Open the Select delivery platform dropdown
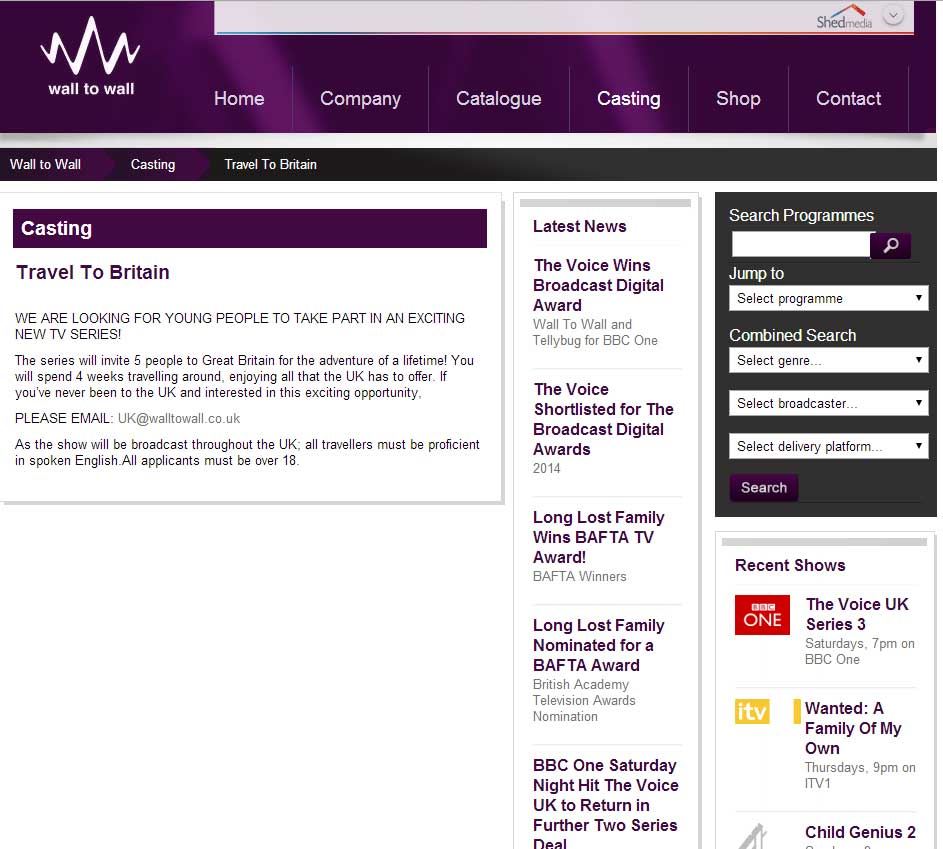The image size is (943, 849). point(828,446)
